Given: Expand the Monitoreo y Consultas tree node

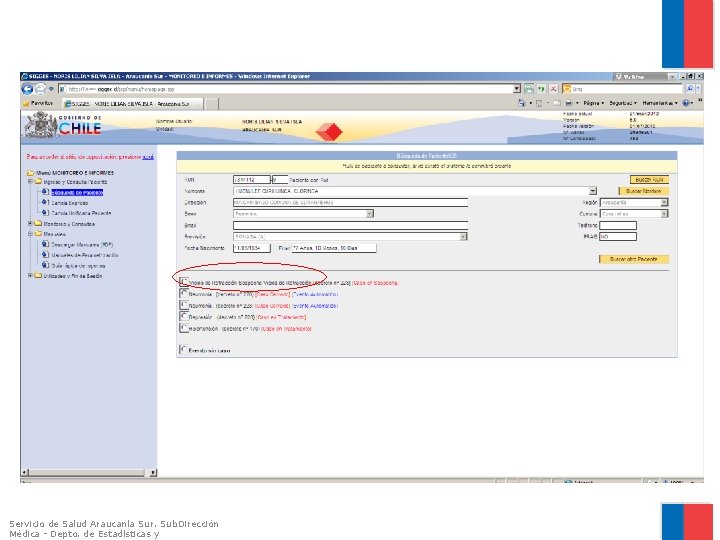Looking at the screenshot, I should pos(30,224).
